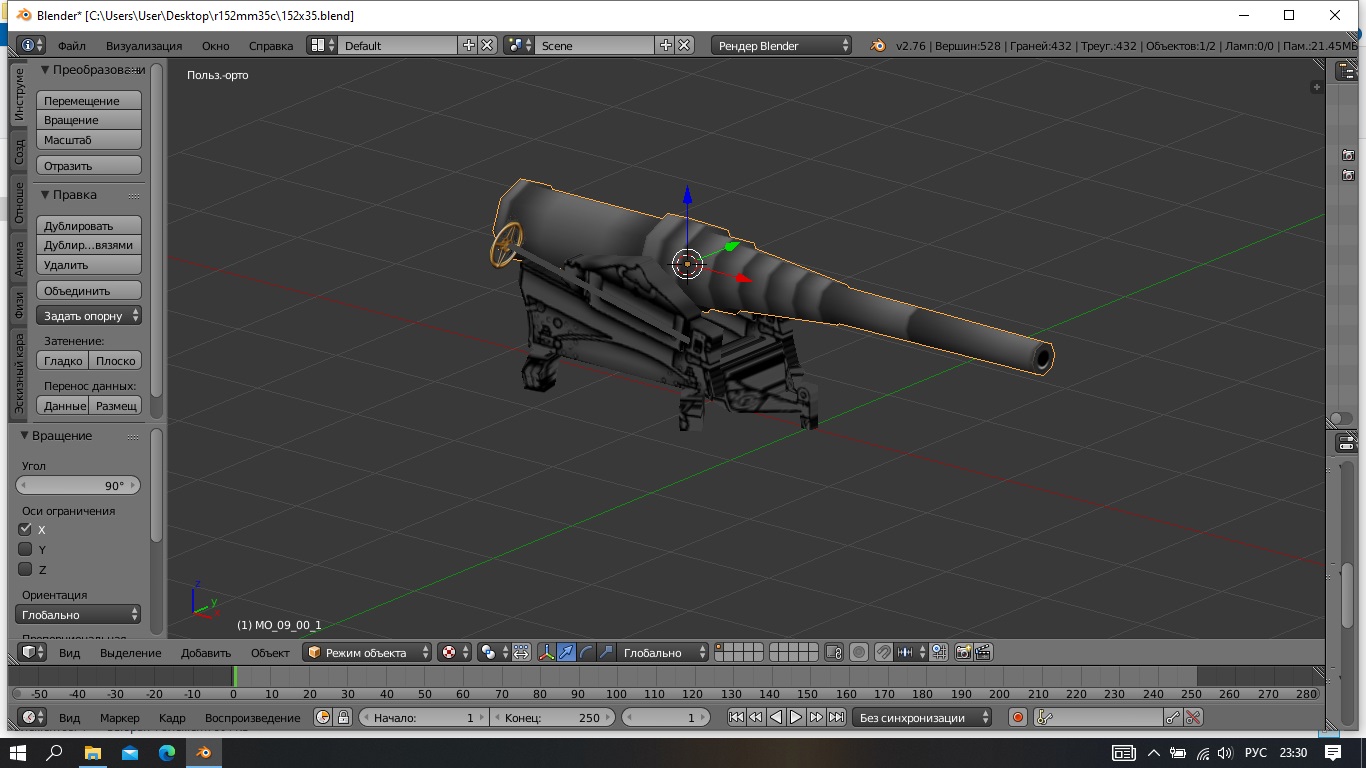Delete the Default screen layout with X
The image size is (1366, 768).
coord(487,45)
